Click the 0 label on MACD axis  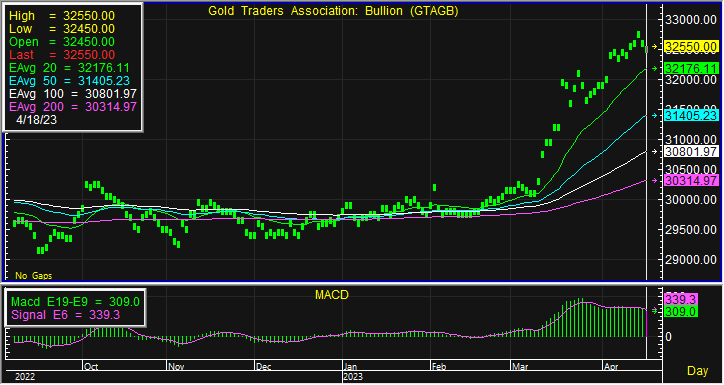coord(668,337)
